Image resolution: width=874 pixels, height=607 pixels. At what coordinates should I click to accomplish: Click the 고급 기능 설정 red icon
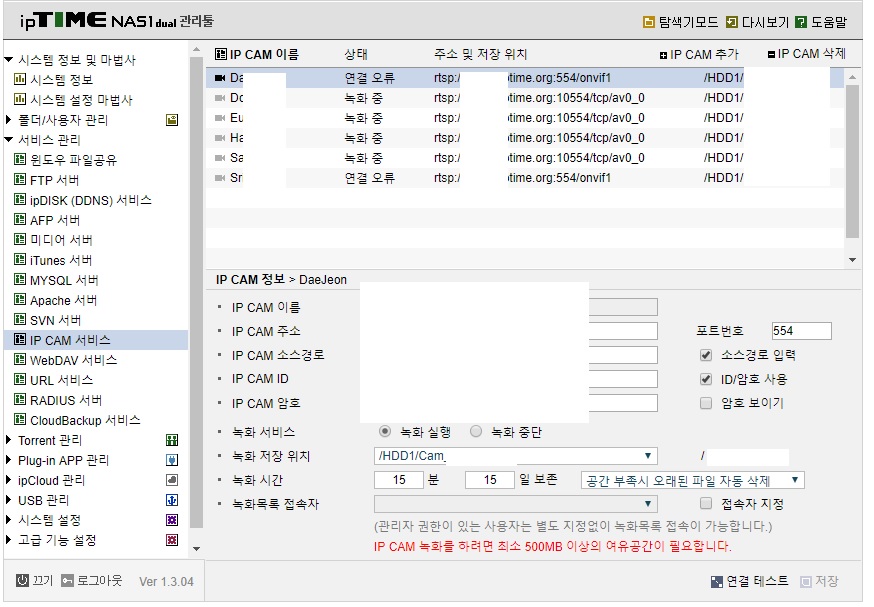(172, 540)
